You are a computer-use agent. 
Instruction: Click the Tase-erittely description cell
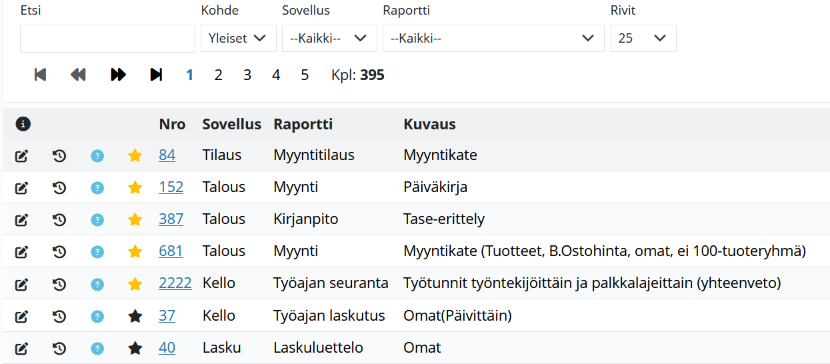[x=444, y=219]
